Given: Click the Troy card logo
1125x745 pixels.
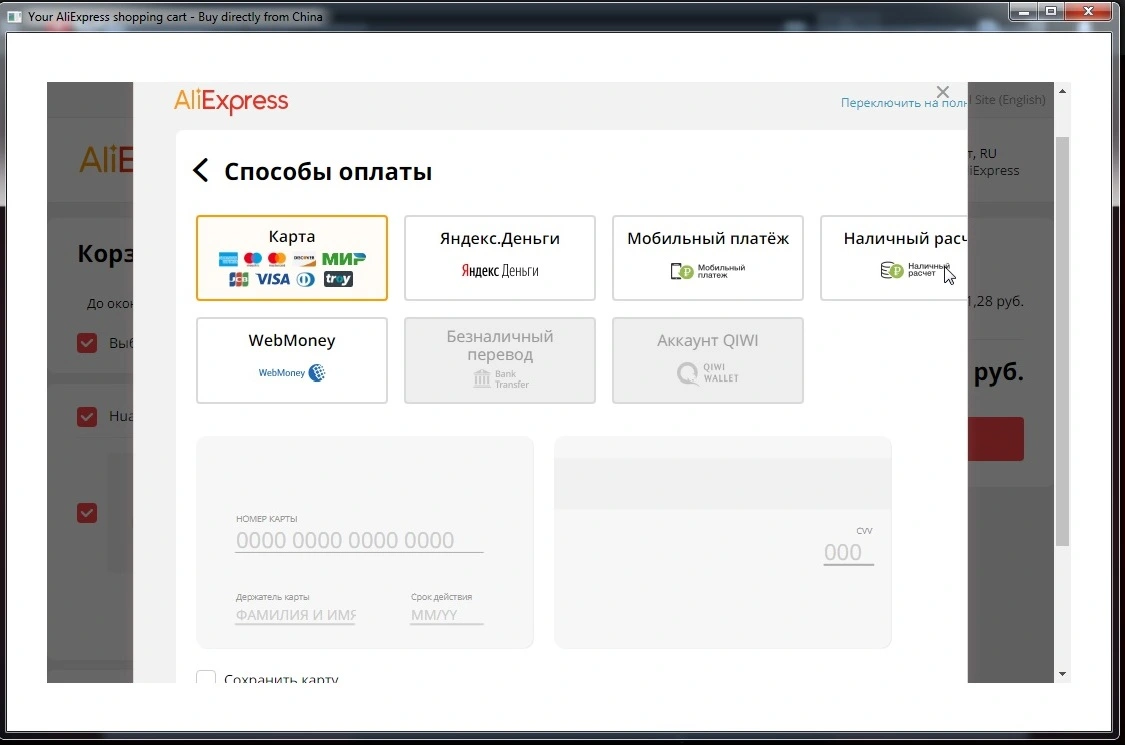Looking at the screenshot, I should 338,279.
